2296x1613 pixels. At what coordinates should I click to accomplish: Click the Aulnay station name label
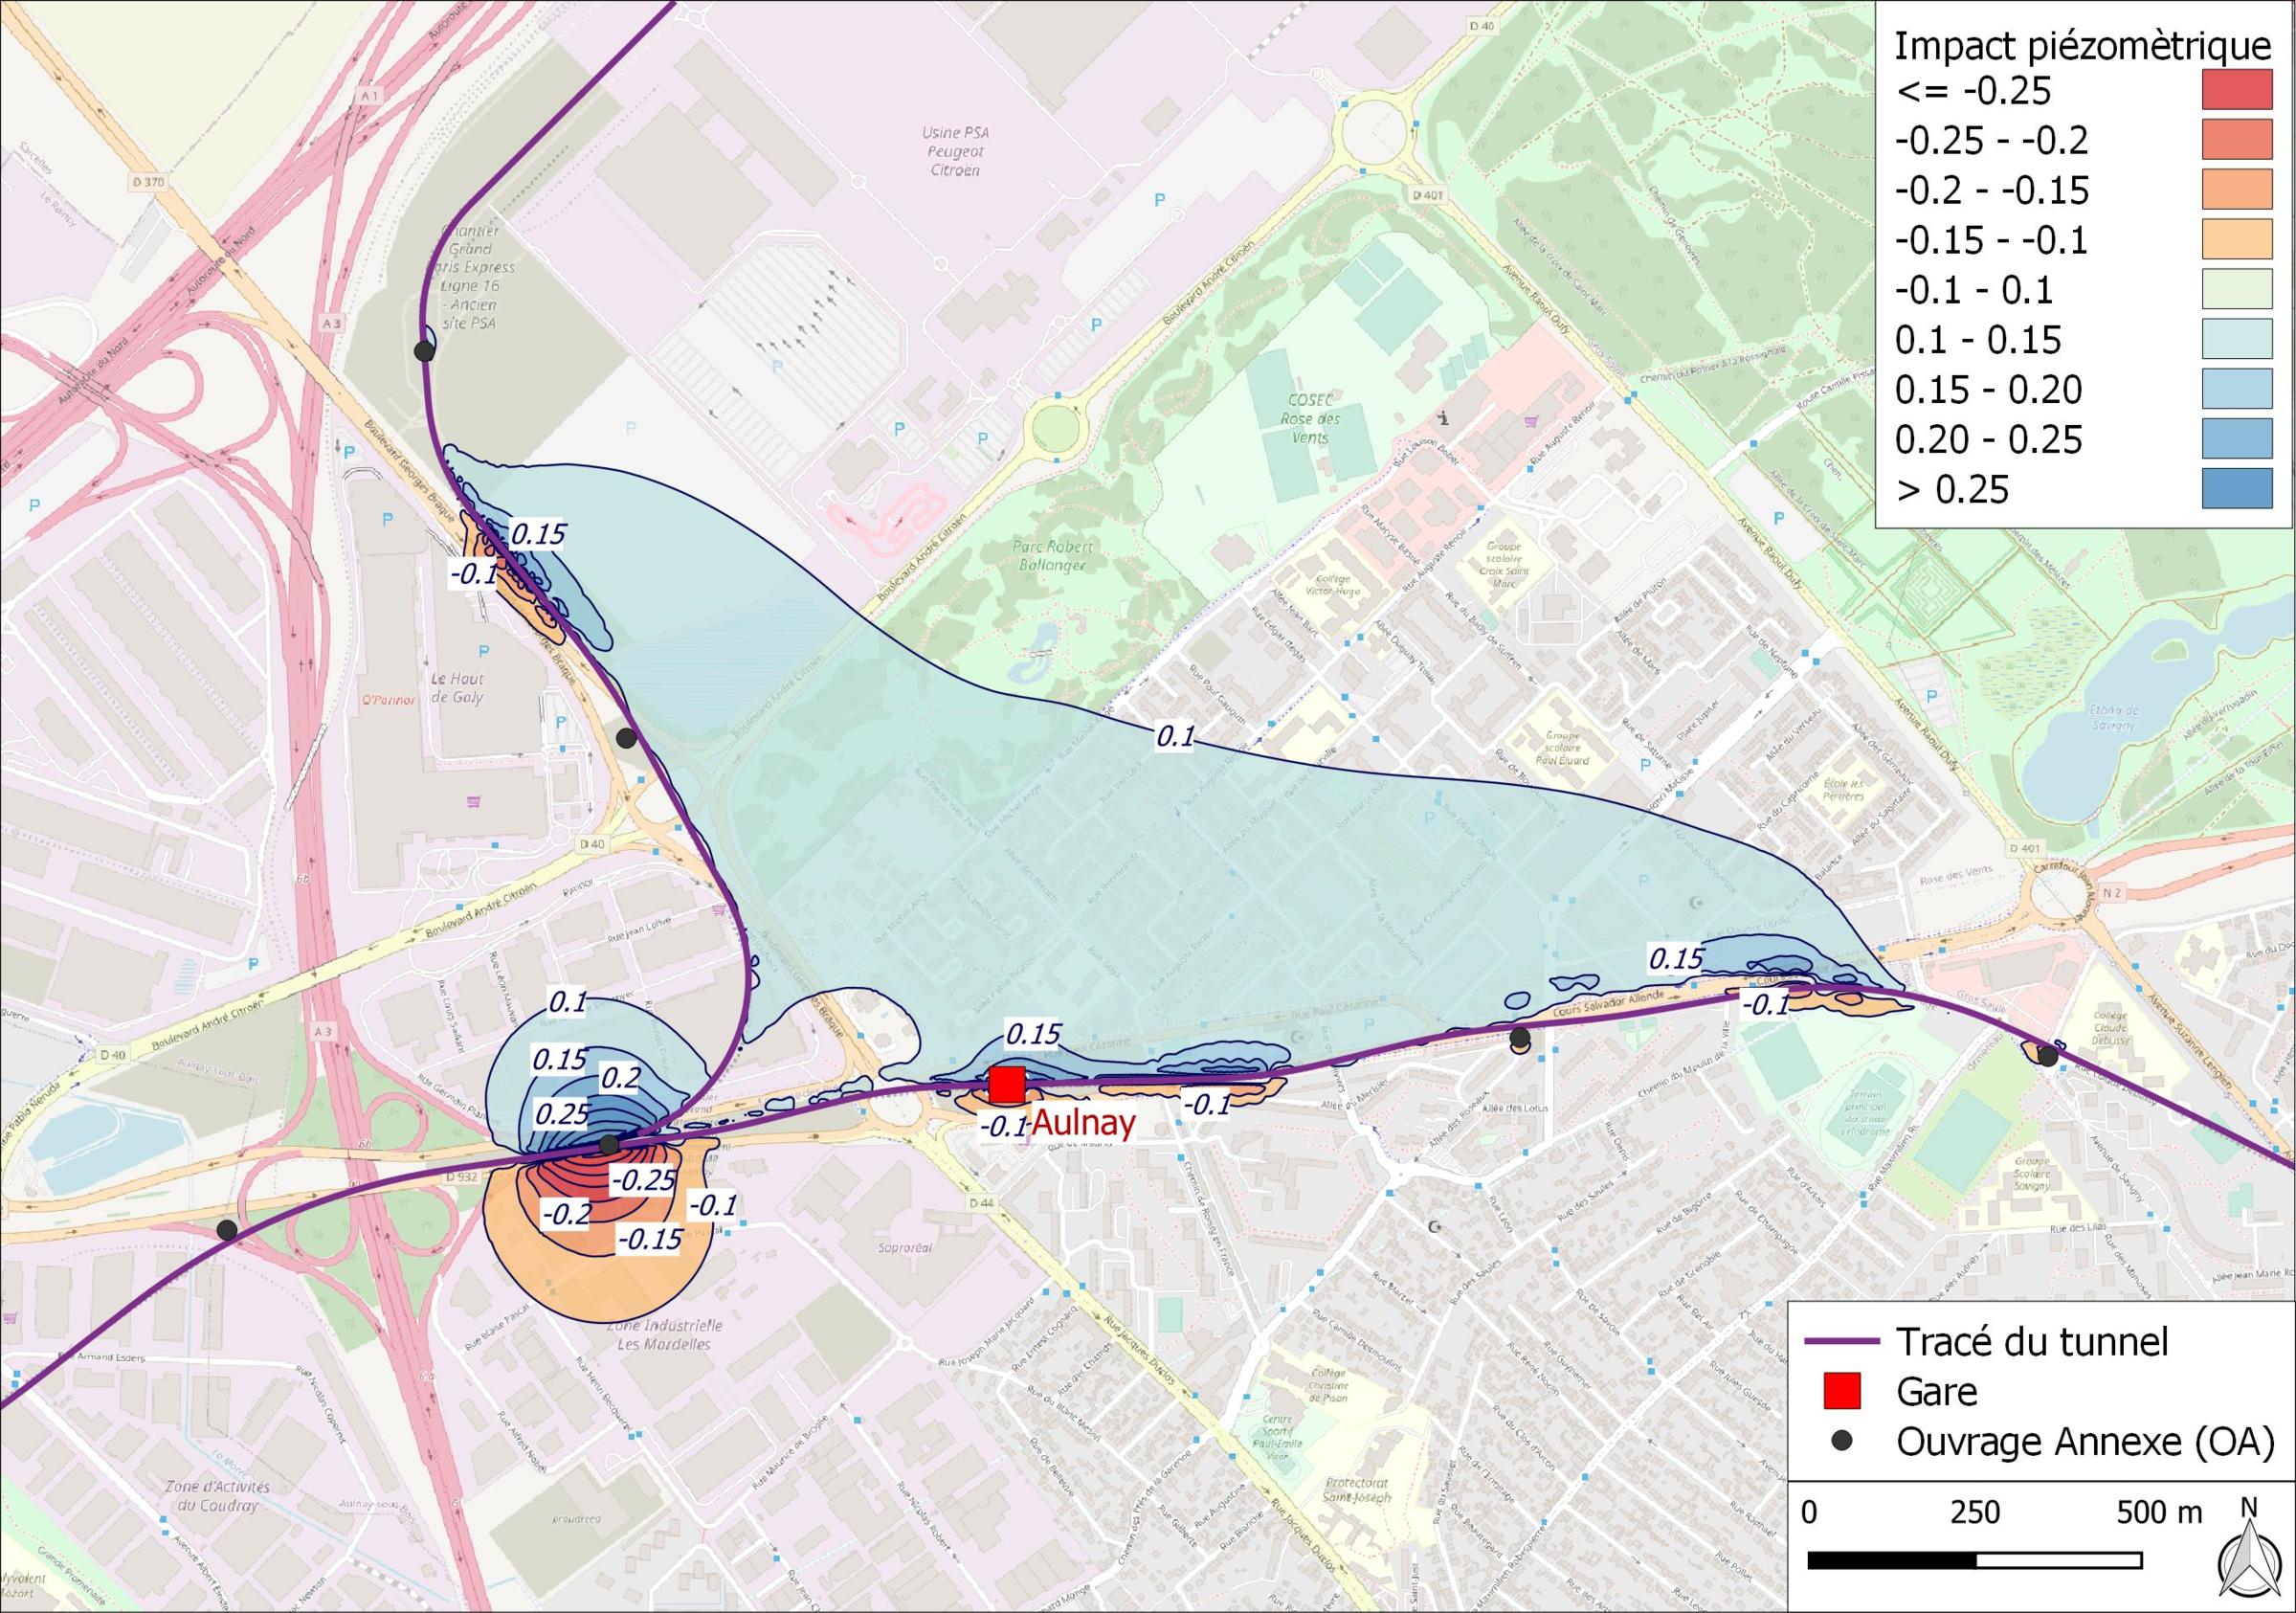[1084, 1124]
